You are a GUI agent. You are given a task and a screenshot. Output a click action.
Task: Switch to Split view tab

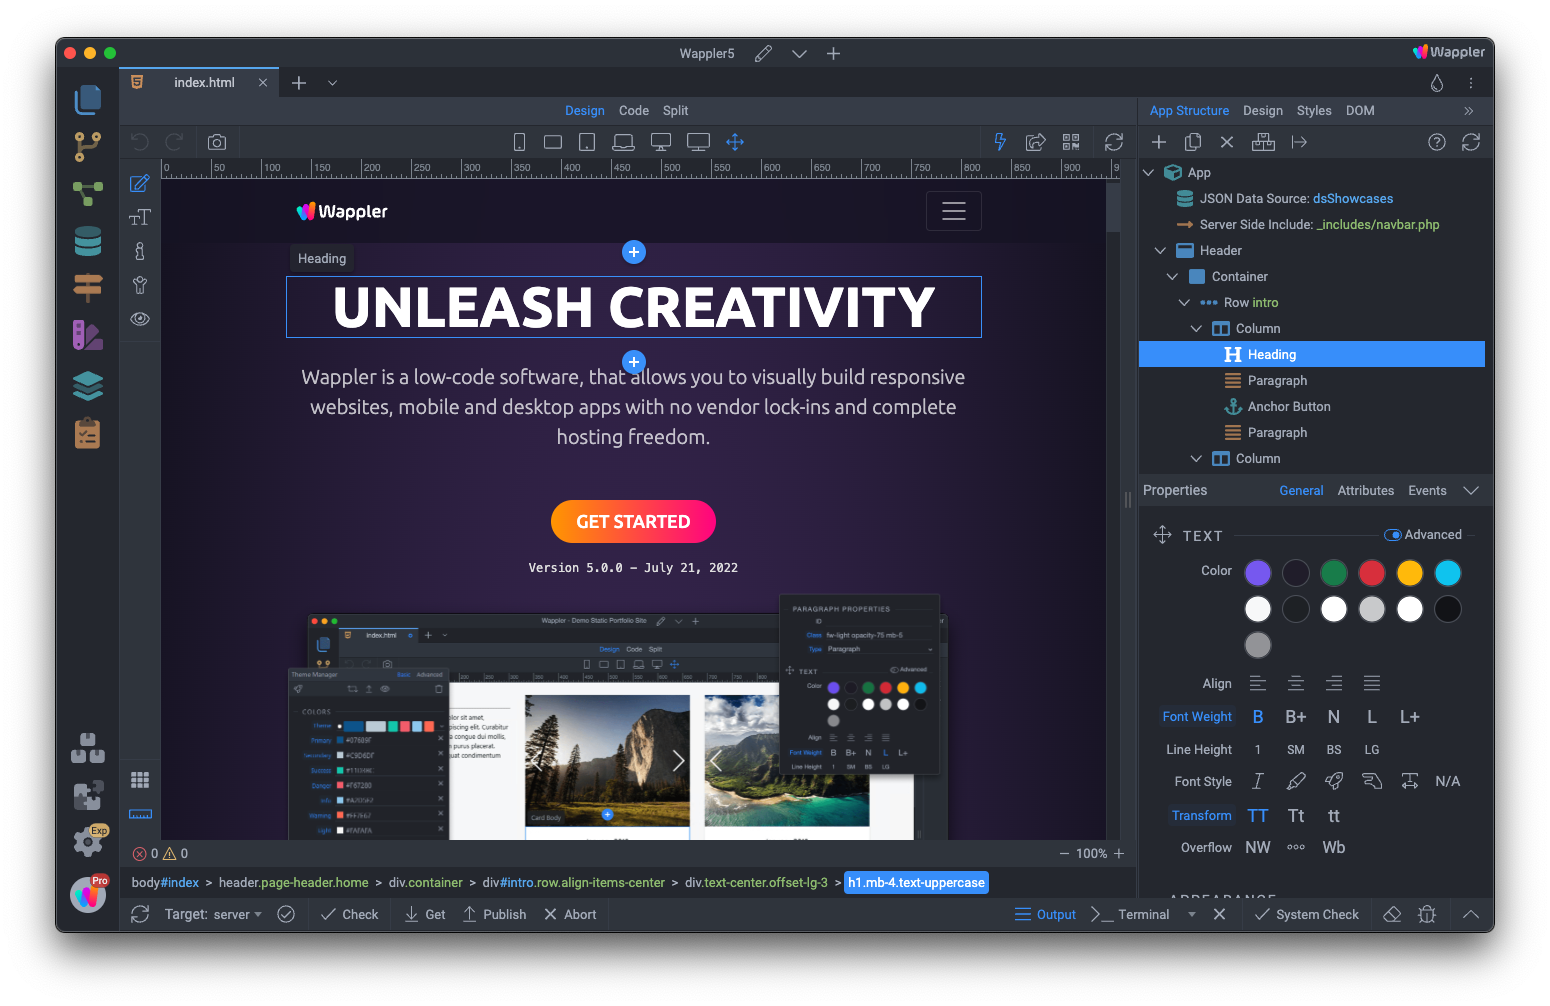pos(676,111)
